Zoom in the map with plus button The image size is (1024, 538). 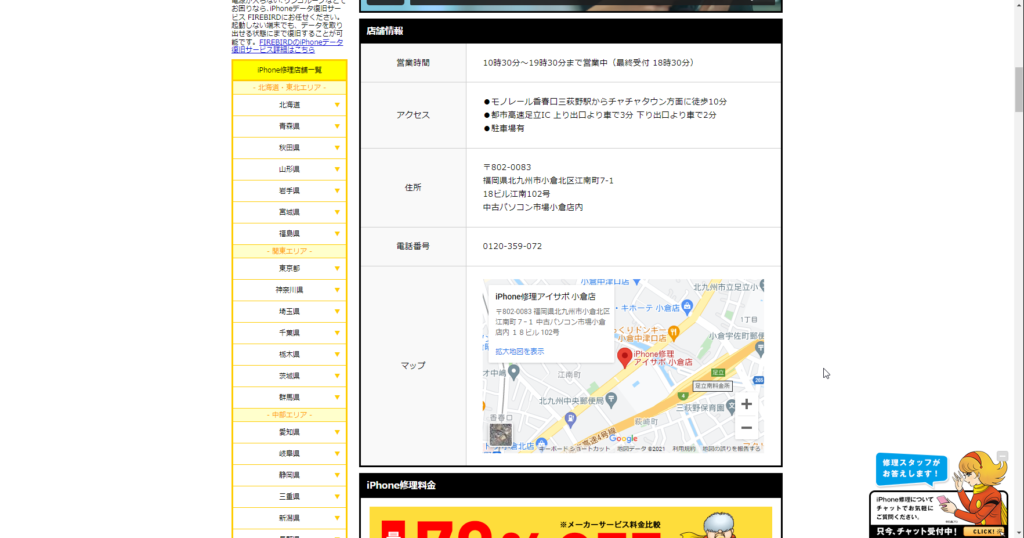[x=746, y=404]
